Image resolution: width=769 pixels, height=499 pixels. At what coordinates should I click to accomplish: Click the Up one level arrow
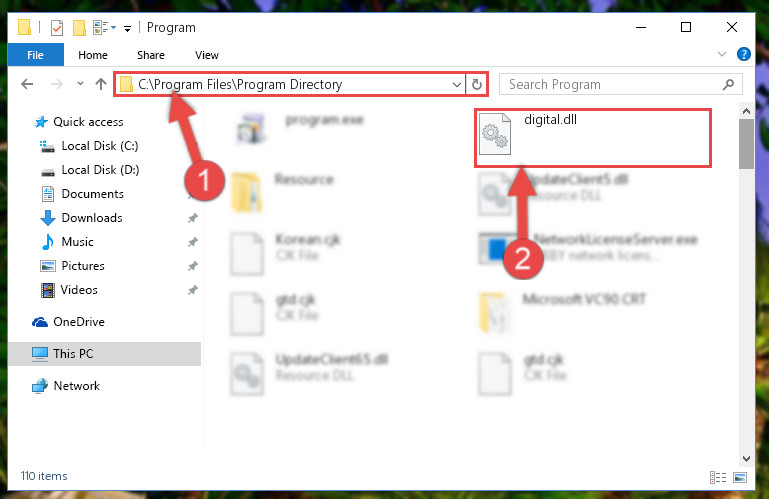point(101,84)
